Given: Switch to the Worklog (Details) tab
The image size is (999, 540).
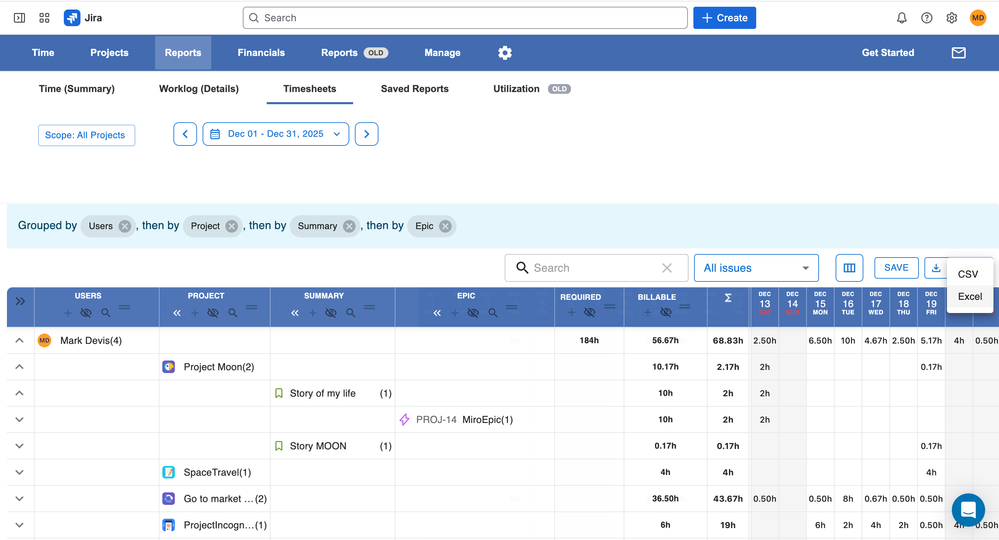Looking at the screenshot, I should (x=198, y=89).
